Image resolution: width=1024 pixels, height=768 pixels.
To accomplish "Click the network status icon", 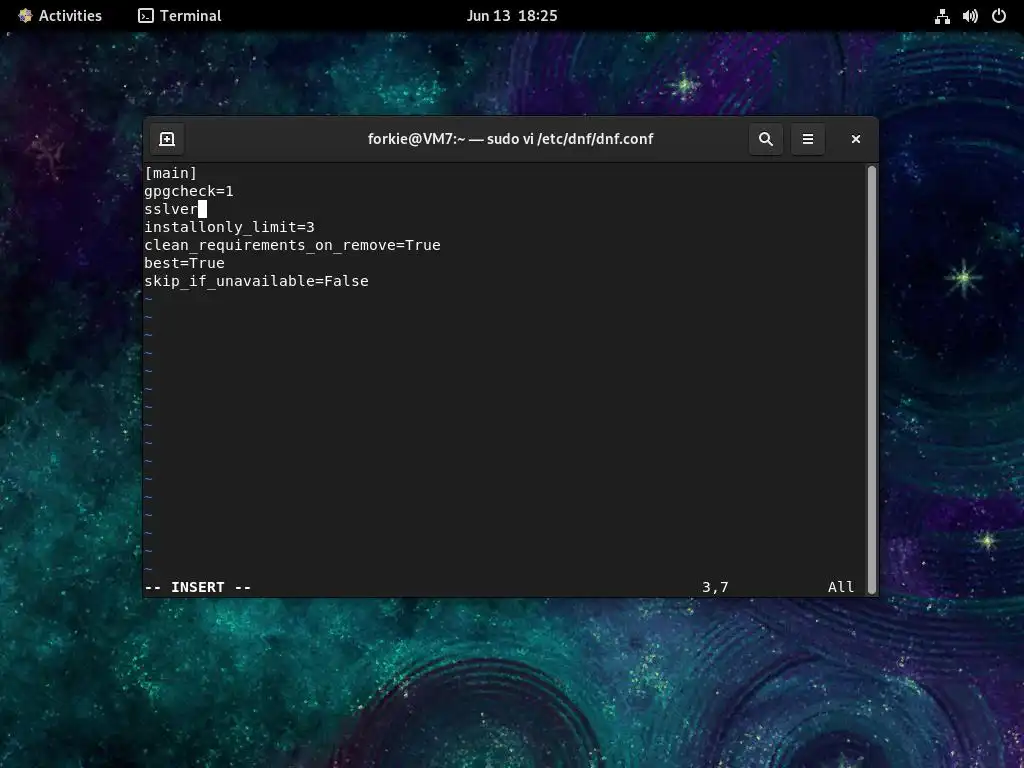I will (x=942, y=16).
